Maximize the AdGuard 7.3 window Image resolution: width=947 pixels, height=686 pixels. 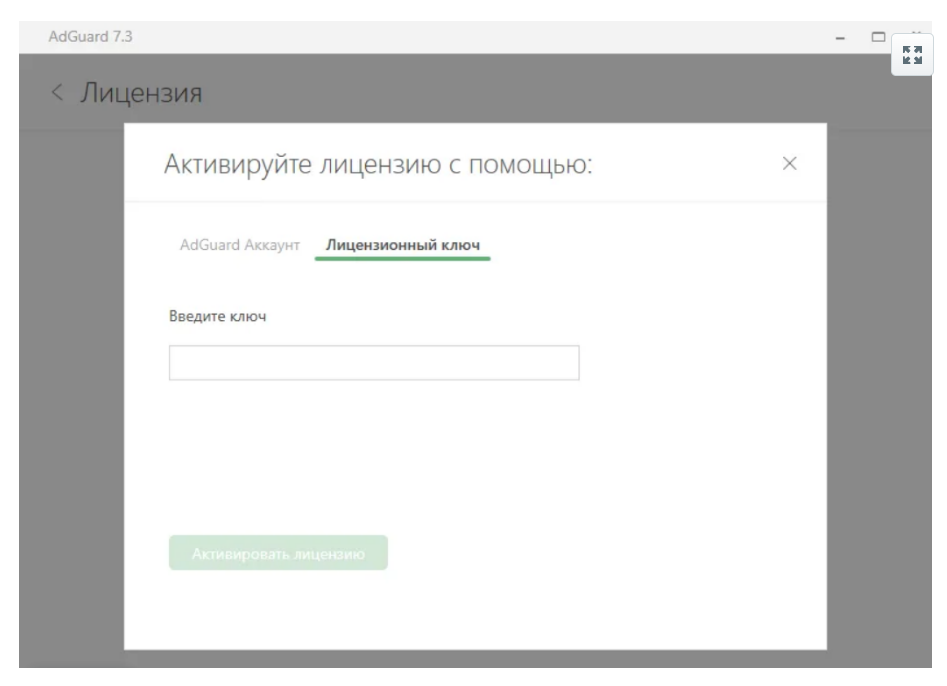click(x=878, y=37)
